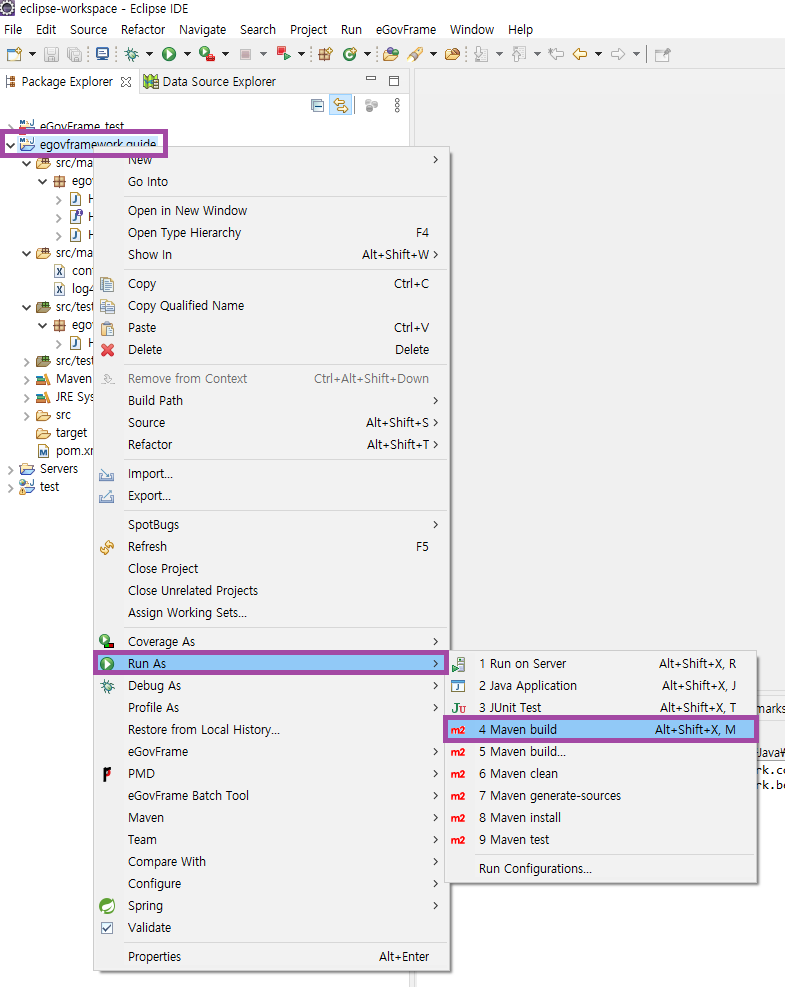This screenshot has height=987, width=785.
Task: Click the New Java Class toolbar icon
Action: click(x=349, y=54)
